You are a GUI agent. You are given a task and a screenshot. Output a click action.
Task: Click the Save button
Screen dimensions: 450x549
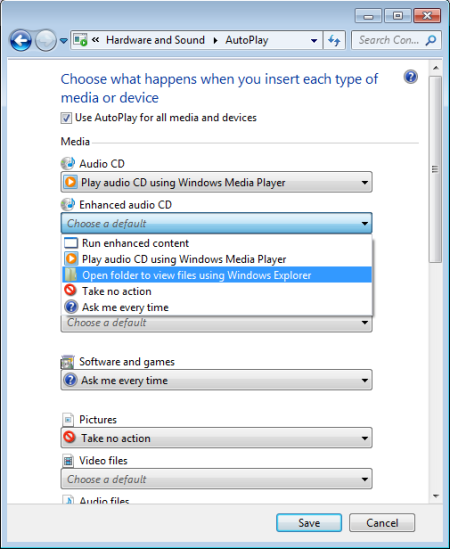coord(309,523)
